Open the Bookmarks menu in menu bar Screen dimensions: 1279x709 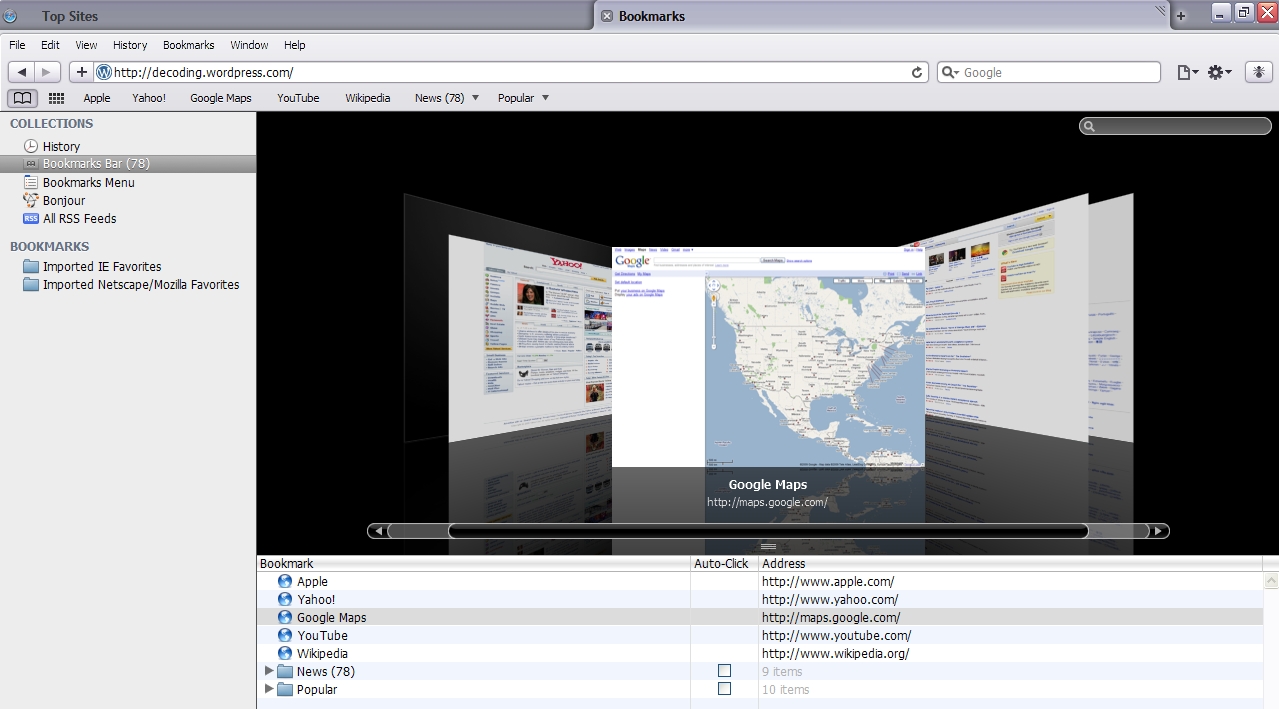point(188,45)
